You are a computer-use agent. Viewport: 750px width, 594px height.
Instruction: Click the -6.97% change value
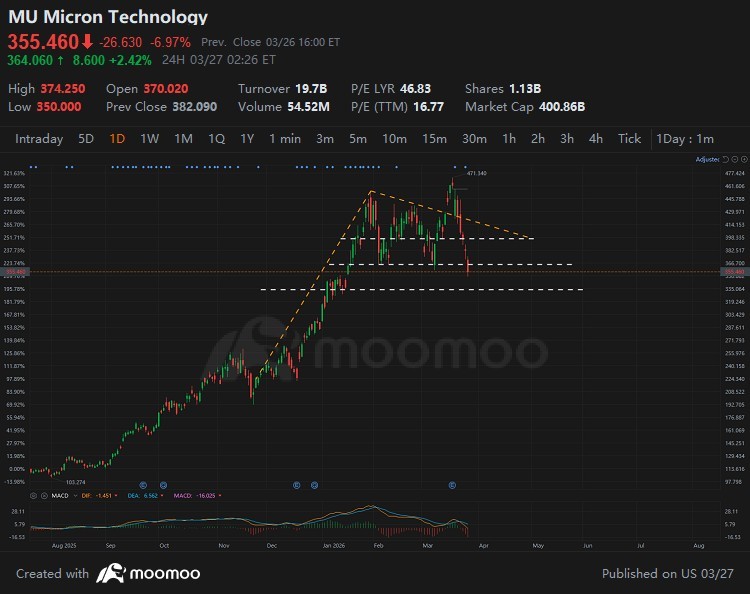tap(170, 43)
